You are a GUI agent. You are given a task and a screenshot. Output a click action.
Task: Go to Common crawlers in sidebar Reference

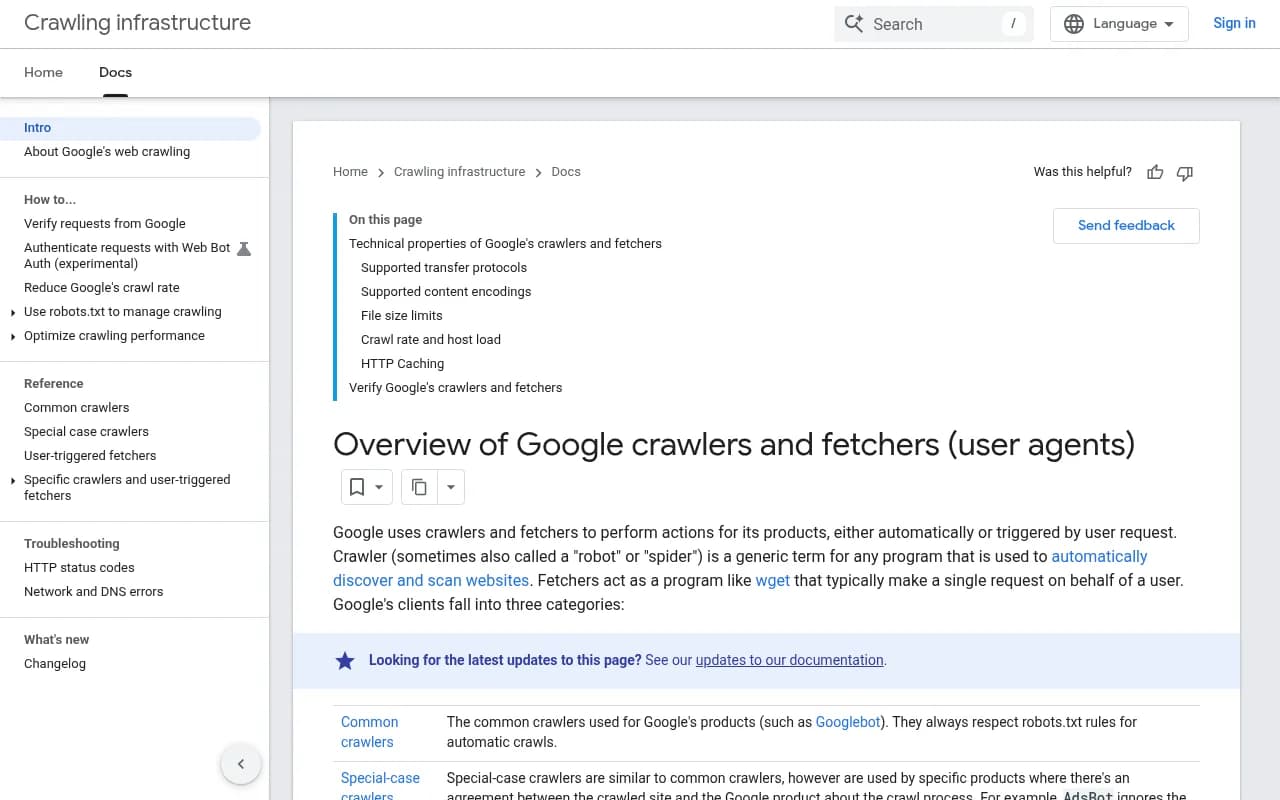pos(76,408)
